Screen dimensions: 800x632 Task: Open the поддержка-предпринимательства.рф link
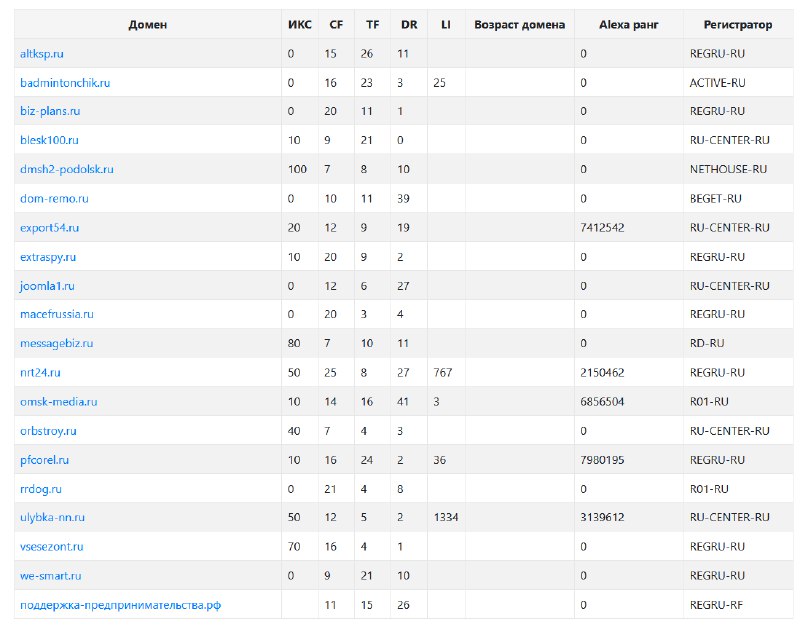pos(120,605)
